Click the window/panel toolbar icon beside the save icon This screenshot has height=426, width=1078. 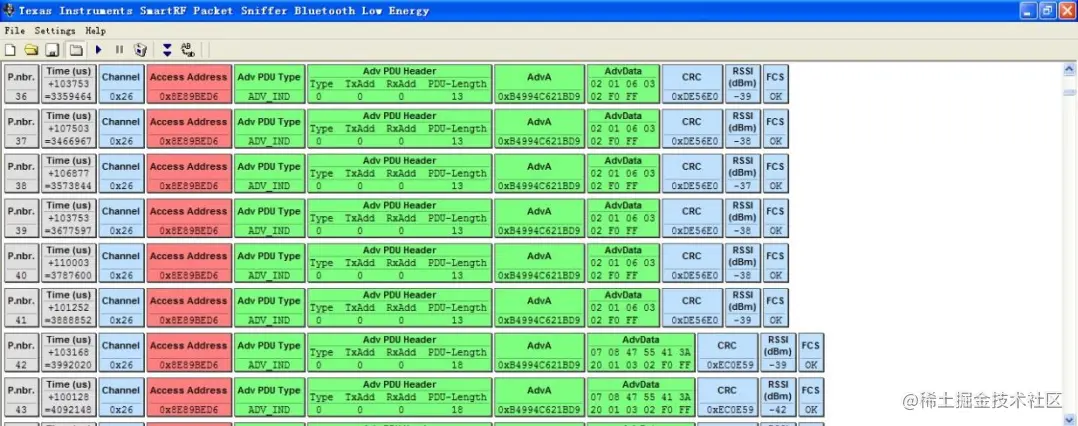point(75,49)
